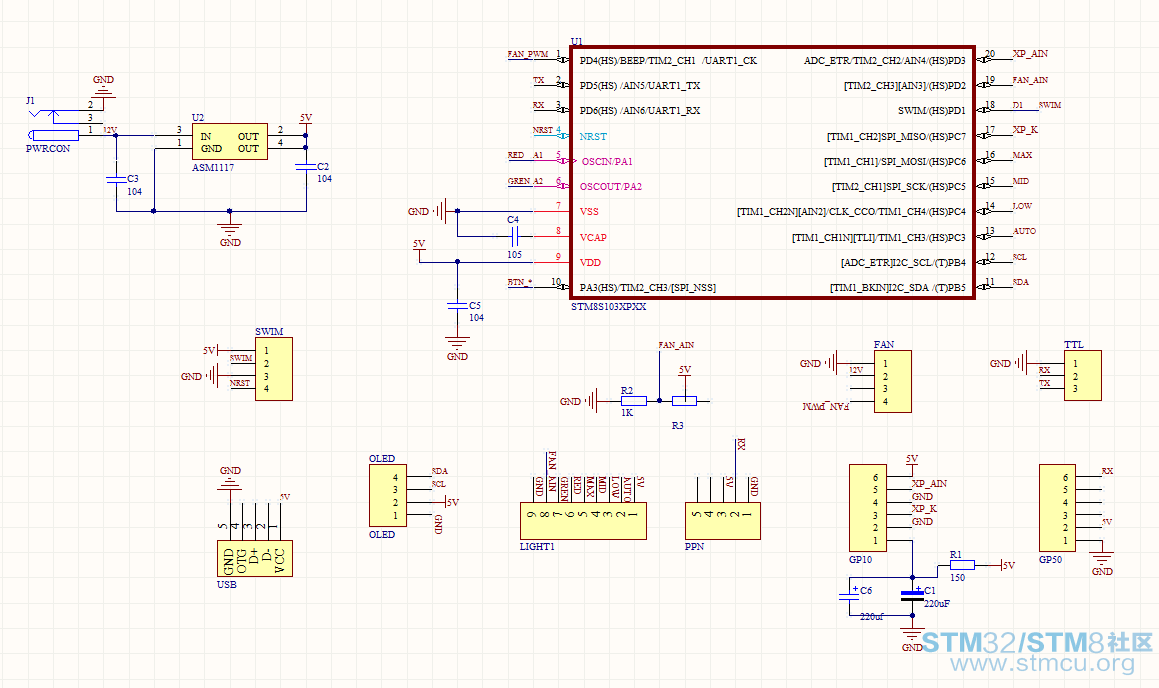Select capacitor C2 on the regulator output

pyautogui.click(x=306, y=167)
